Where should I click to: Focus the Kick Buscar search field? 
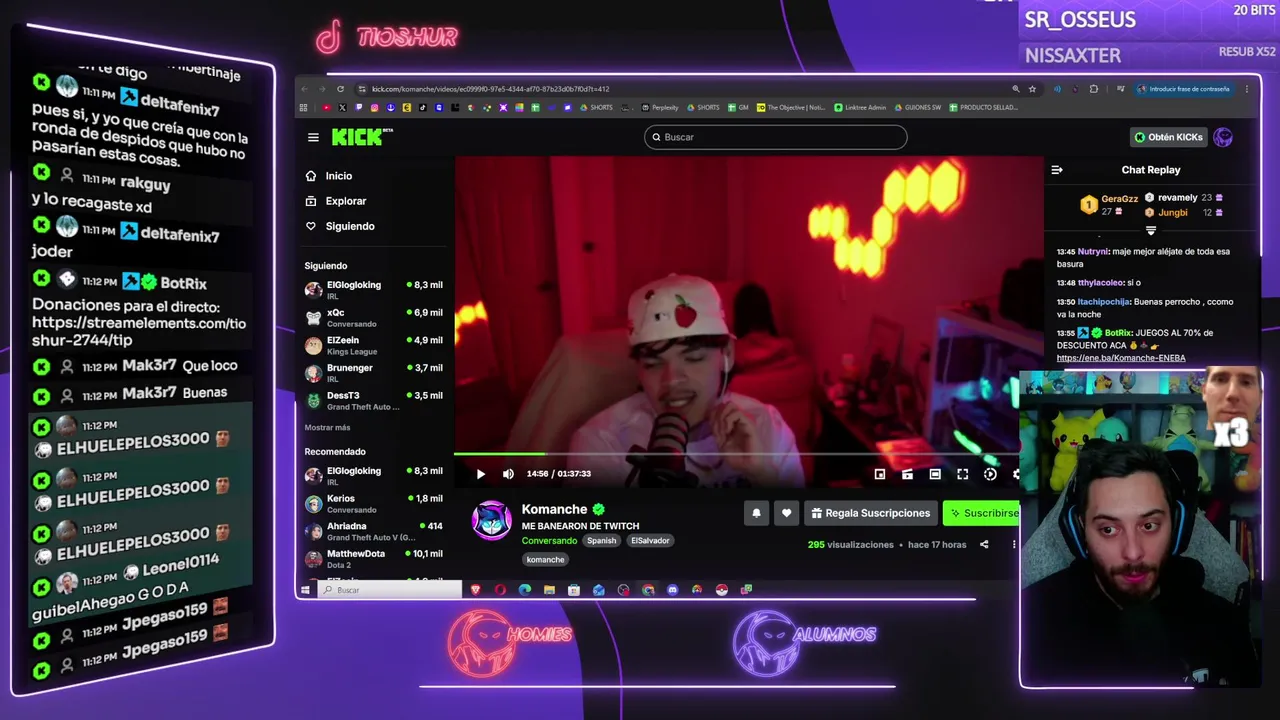tap(776, 137)
